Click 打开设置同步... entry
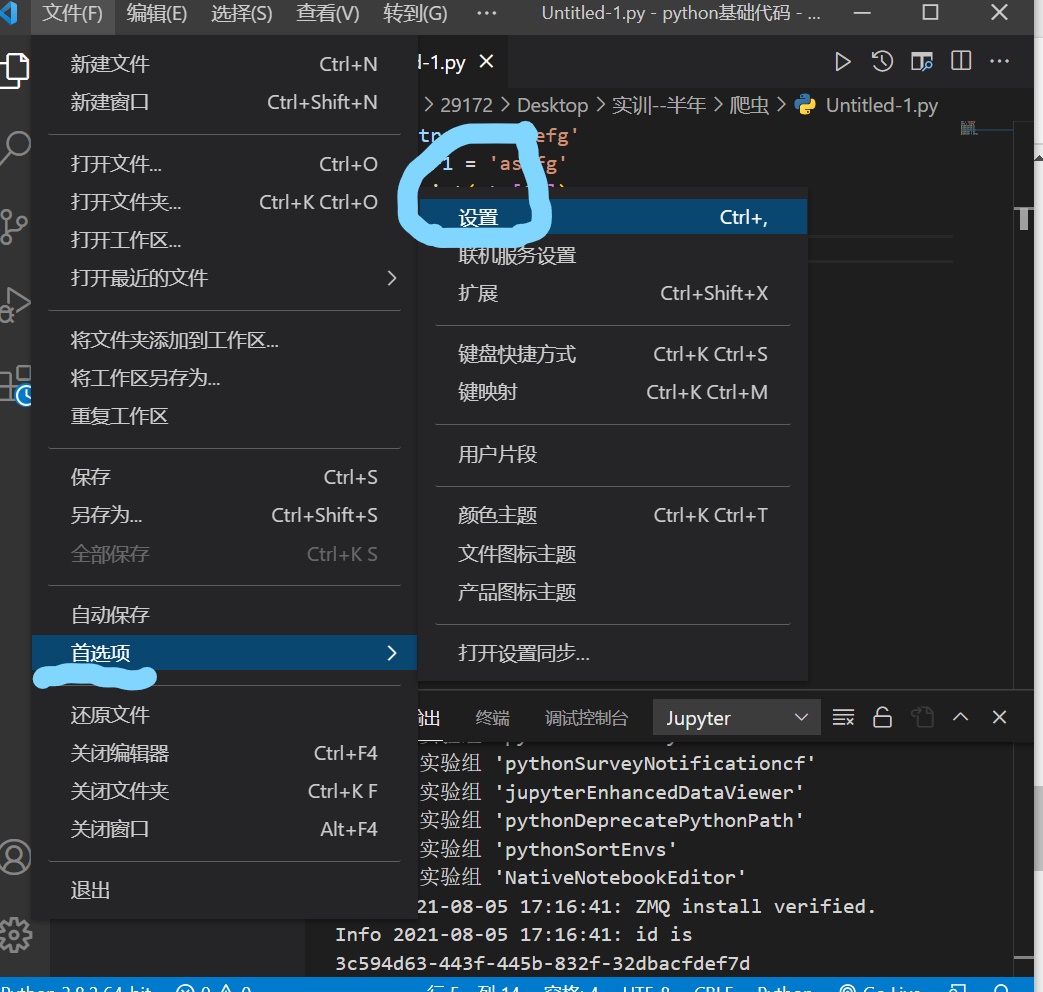Viewport: 1043px width, 992px height. pos(613,653)
